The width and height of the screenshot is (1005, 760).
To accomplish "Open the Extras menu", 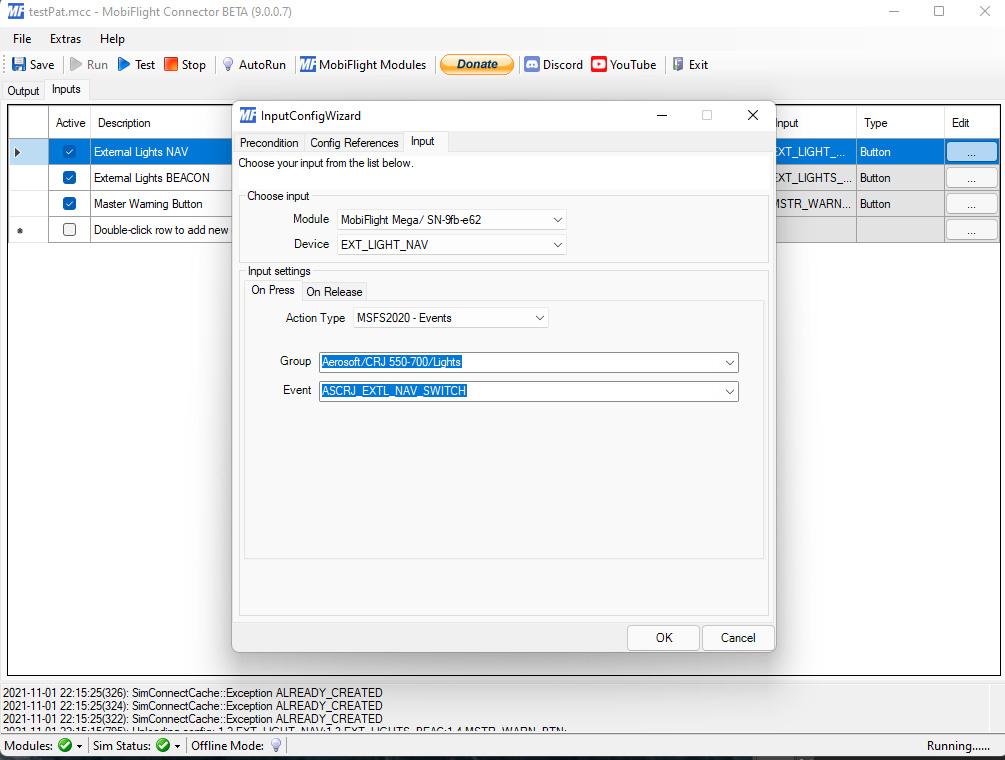I will click(65, 39).
